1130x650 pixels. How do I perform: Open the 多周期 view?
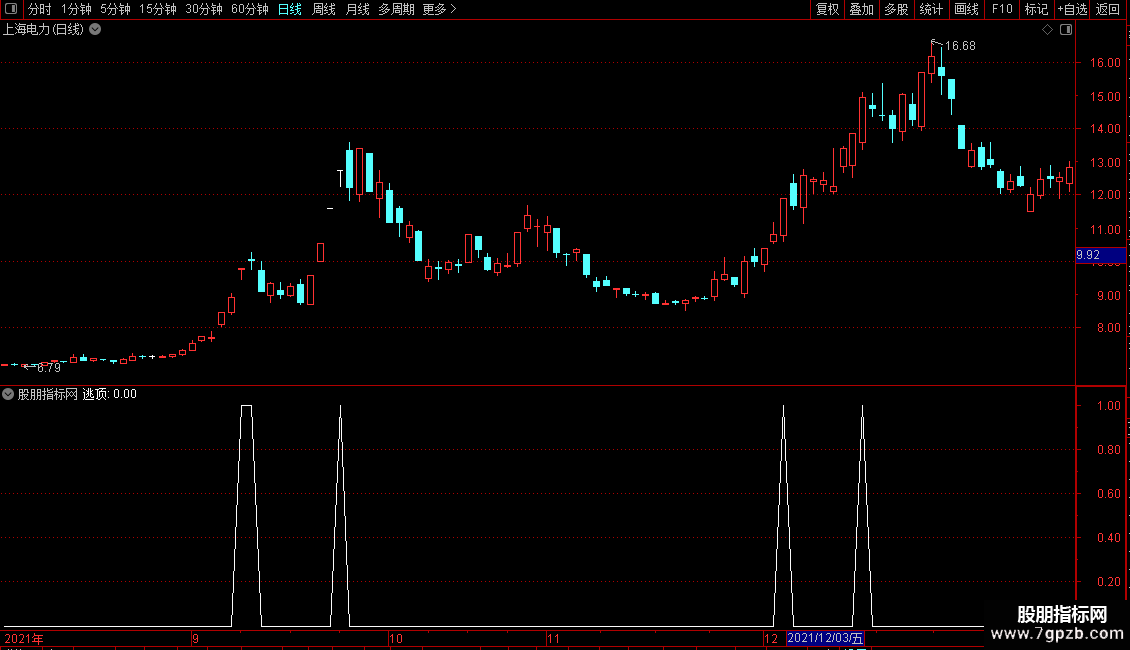pyautogui.click(x=396, y=9)
